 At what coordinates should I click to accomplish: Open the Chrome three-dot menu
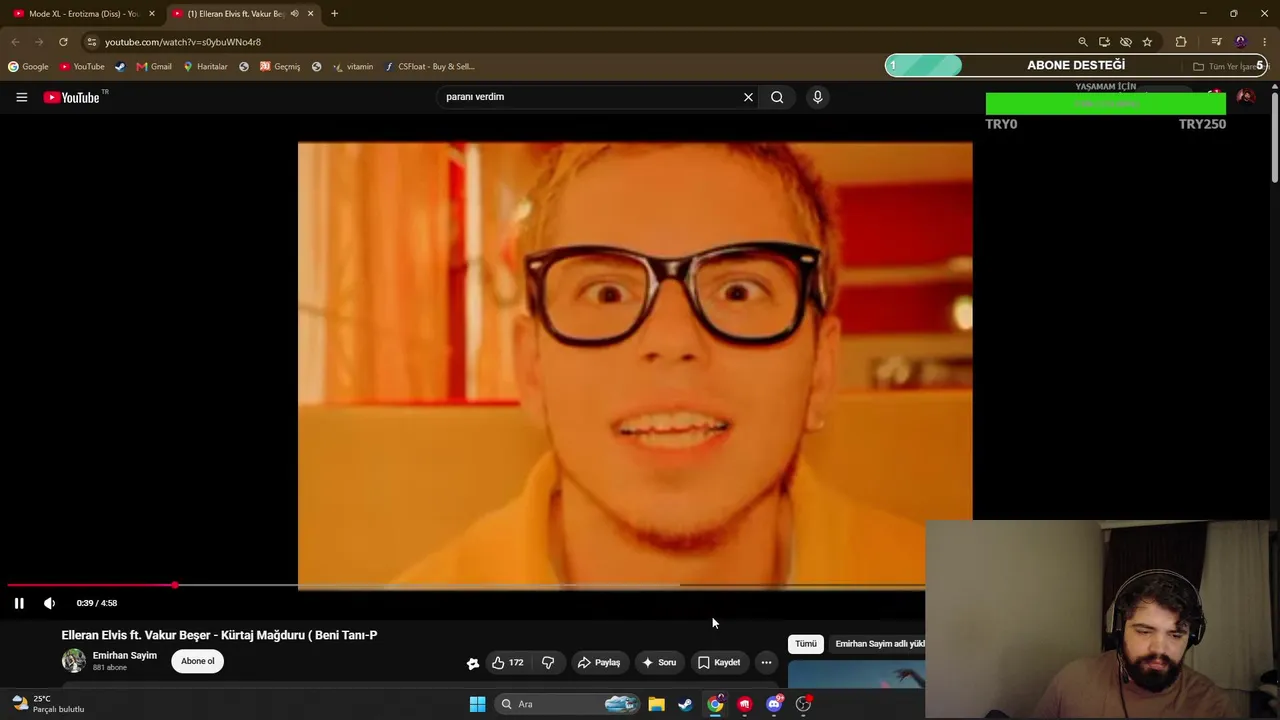click(x=1264, y=42)
